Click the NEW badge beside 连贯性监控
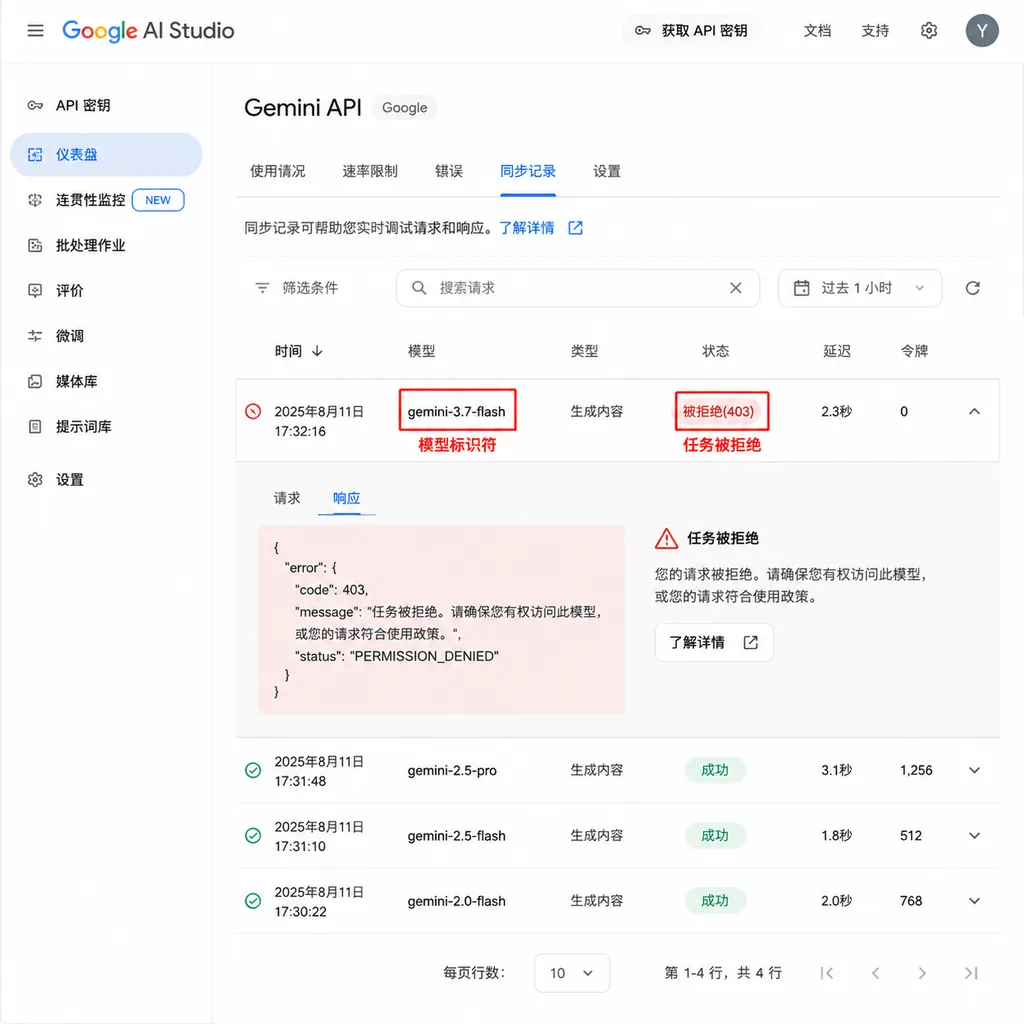The width and height of the screenshot is (1024, 1024). (x=158, y=200)
